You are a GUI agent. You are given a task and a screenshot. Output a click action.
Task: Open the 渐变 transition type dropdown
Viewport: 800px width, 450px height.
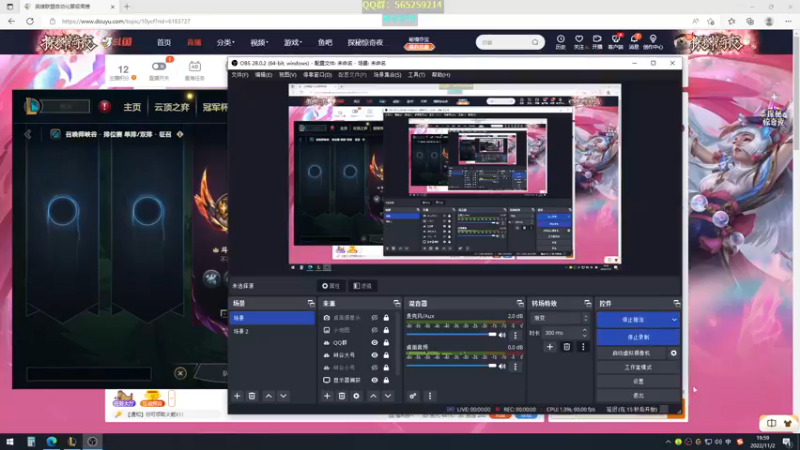click(560, 318)
